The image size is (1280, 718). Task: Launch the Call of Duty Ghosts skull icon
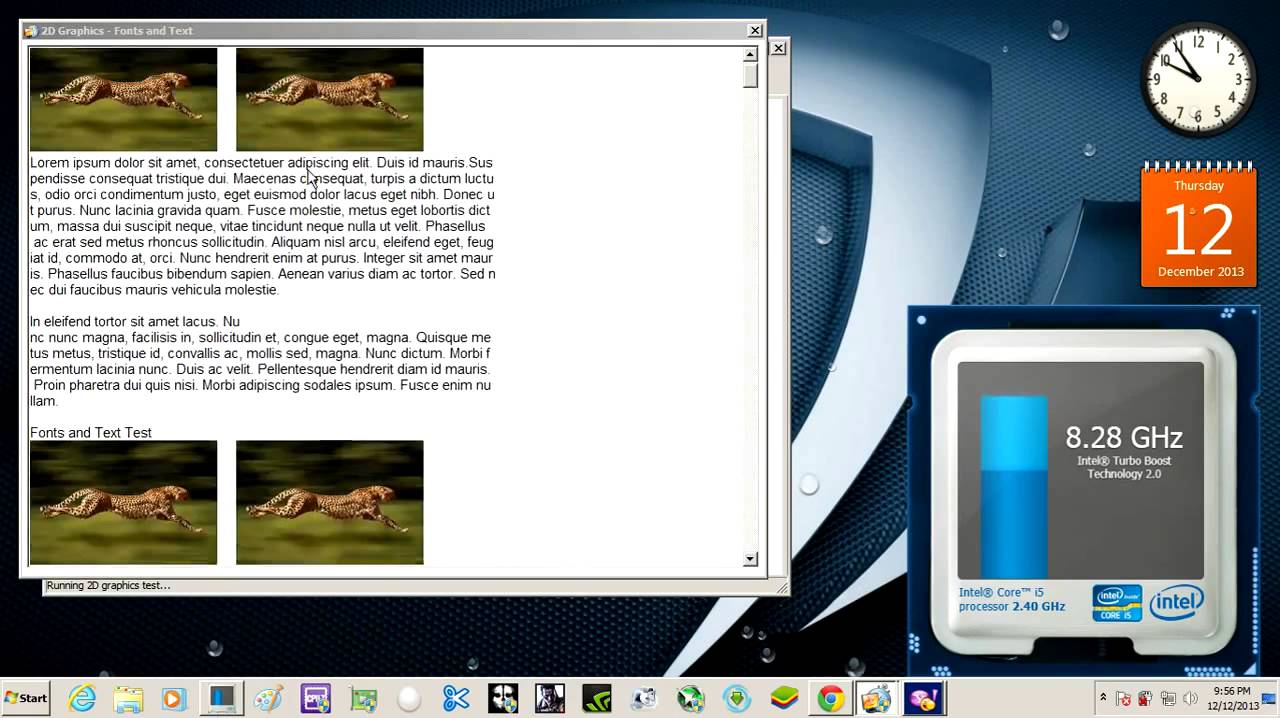point(503,698)
